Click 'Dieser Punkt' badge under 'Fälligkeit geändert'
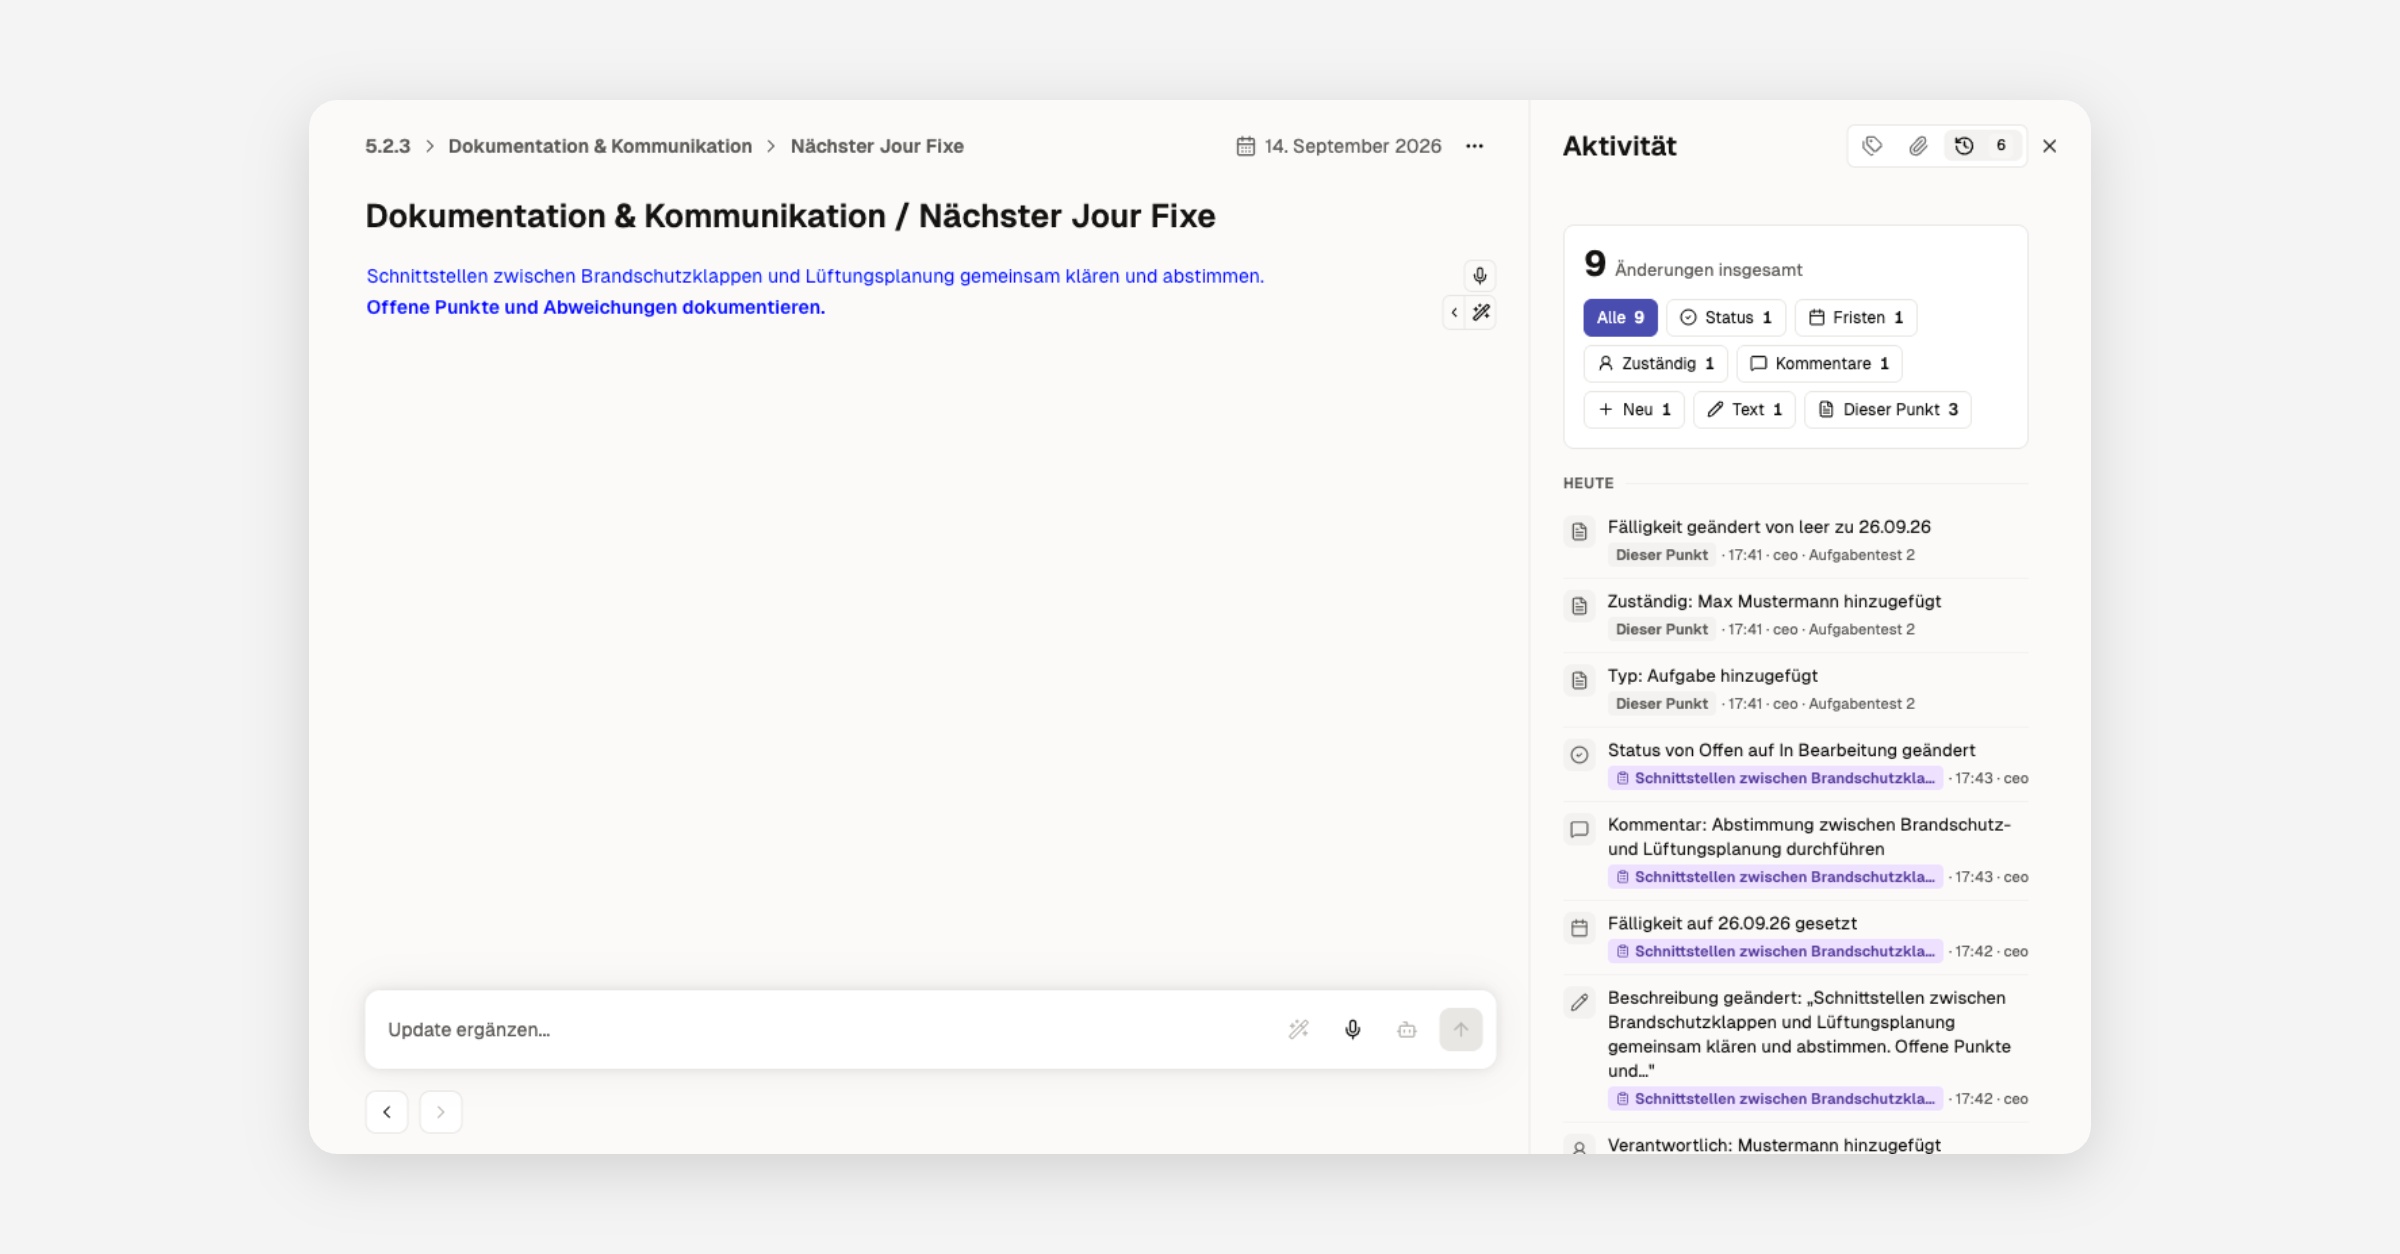 (x=1662, y=555)
